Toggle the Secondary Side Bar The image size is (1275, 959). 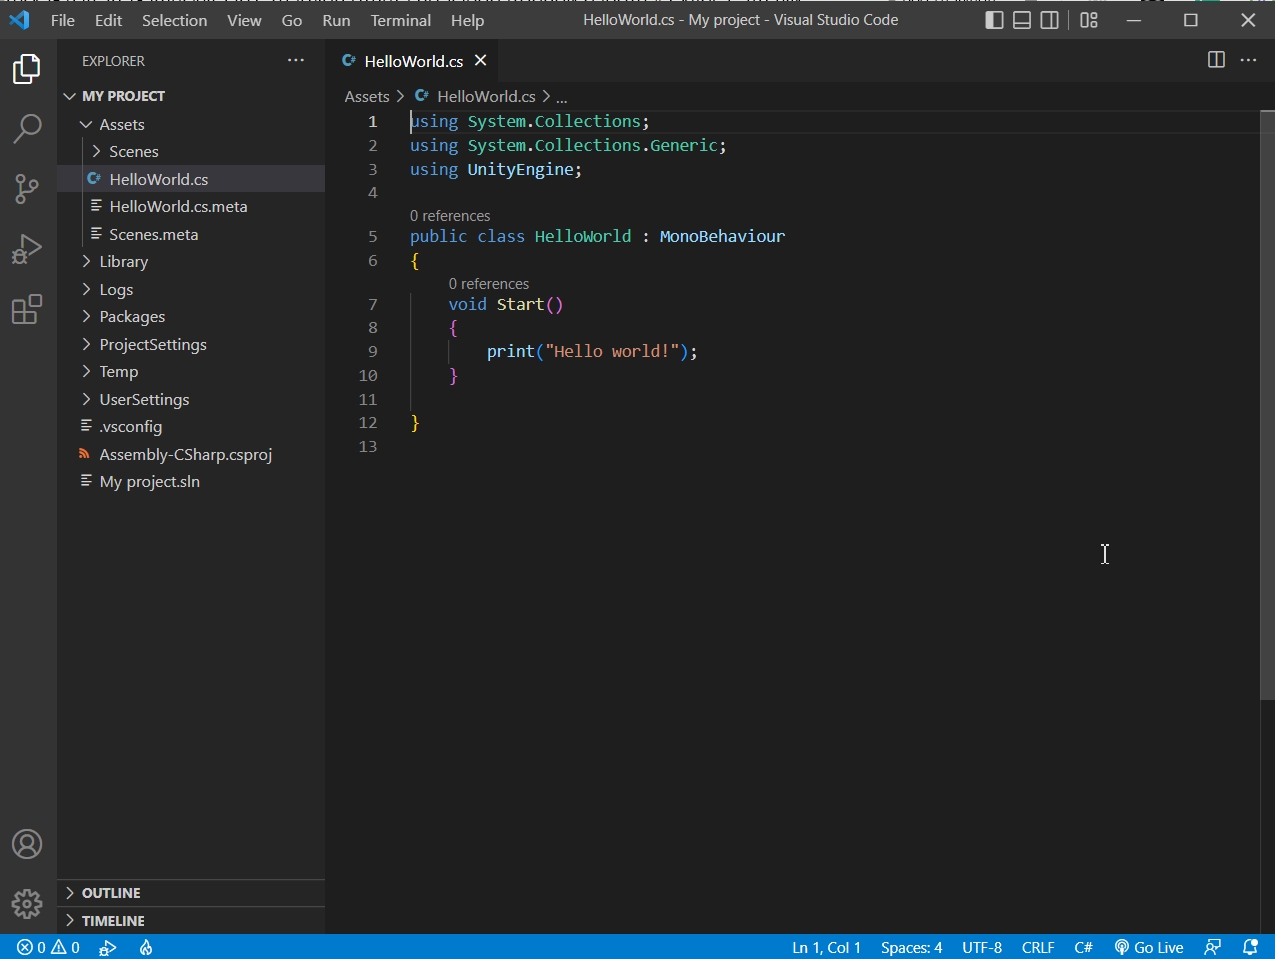pos(1049,19)
